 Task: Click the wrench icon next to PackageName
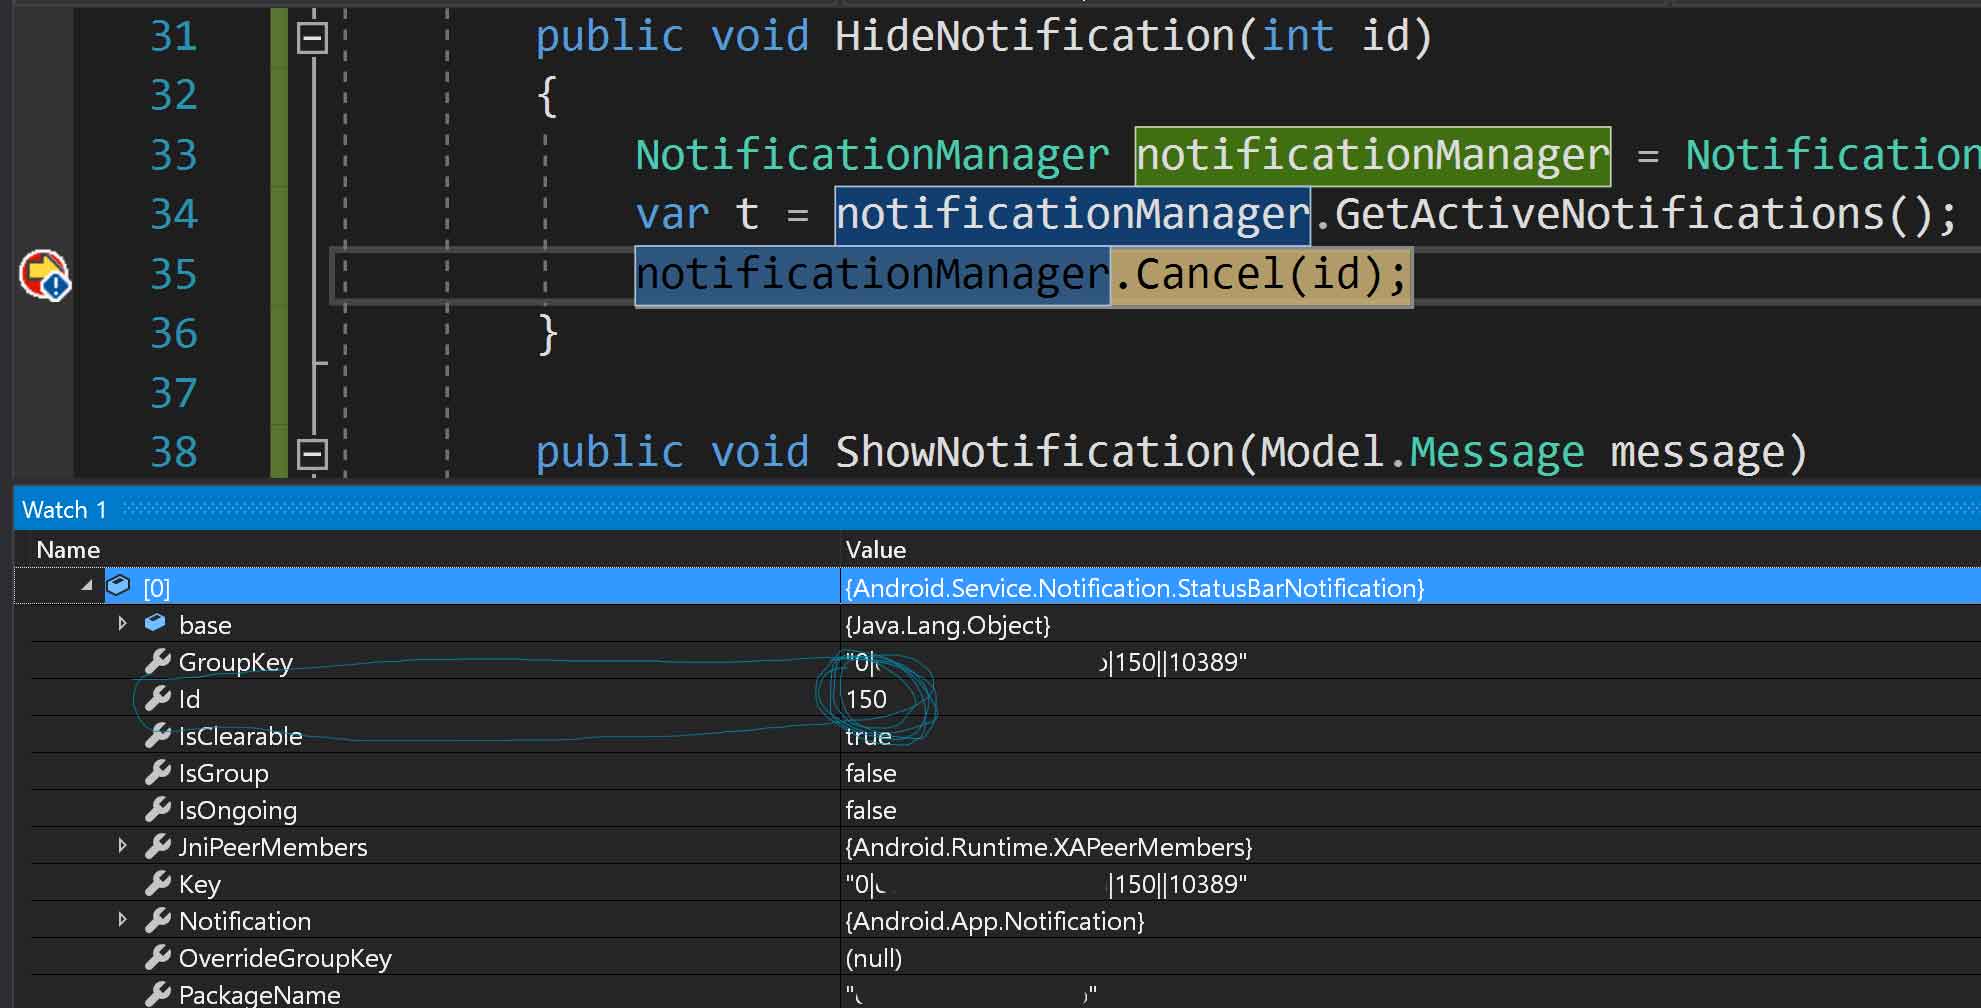(x=160, y=994)
